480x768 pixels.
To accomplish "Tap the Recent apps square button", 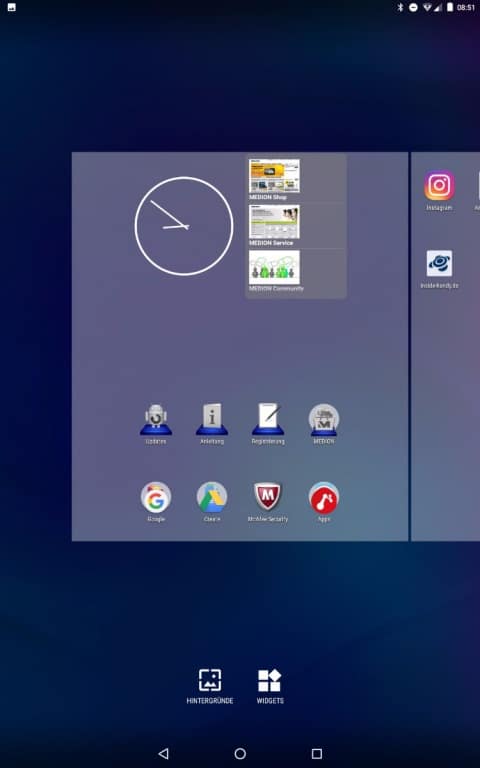I will [x=317, y=753].
